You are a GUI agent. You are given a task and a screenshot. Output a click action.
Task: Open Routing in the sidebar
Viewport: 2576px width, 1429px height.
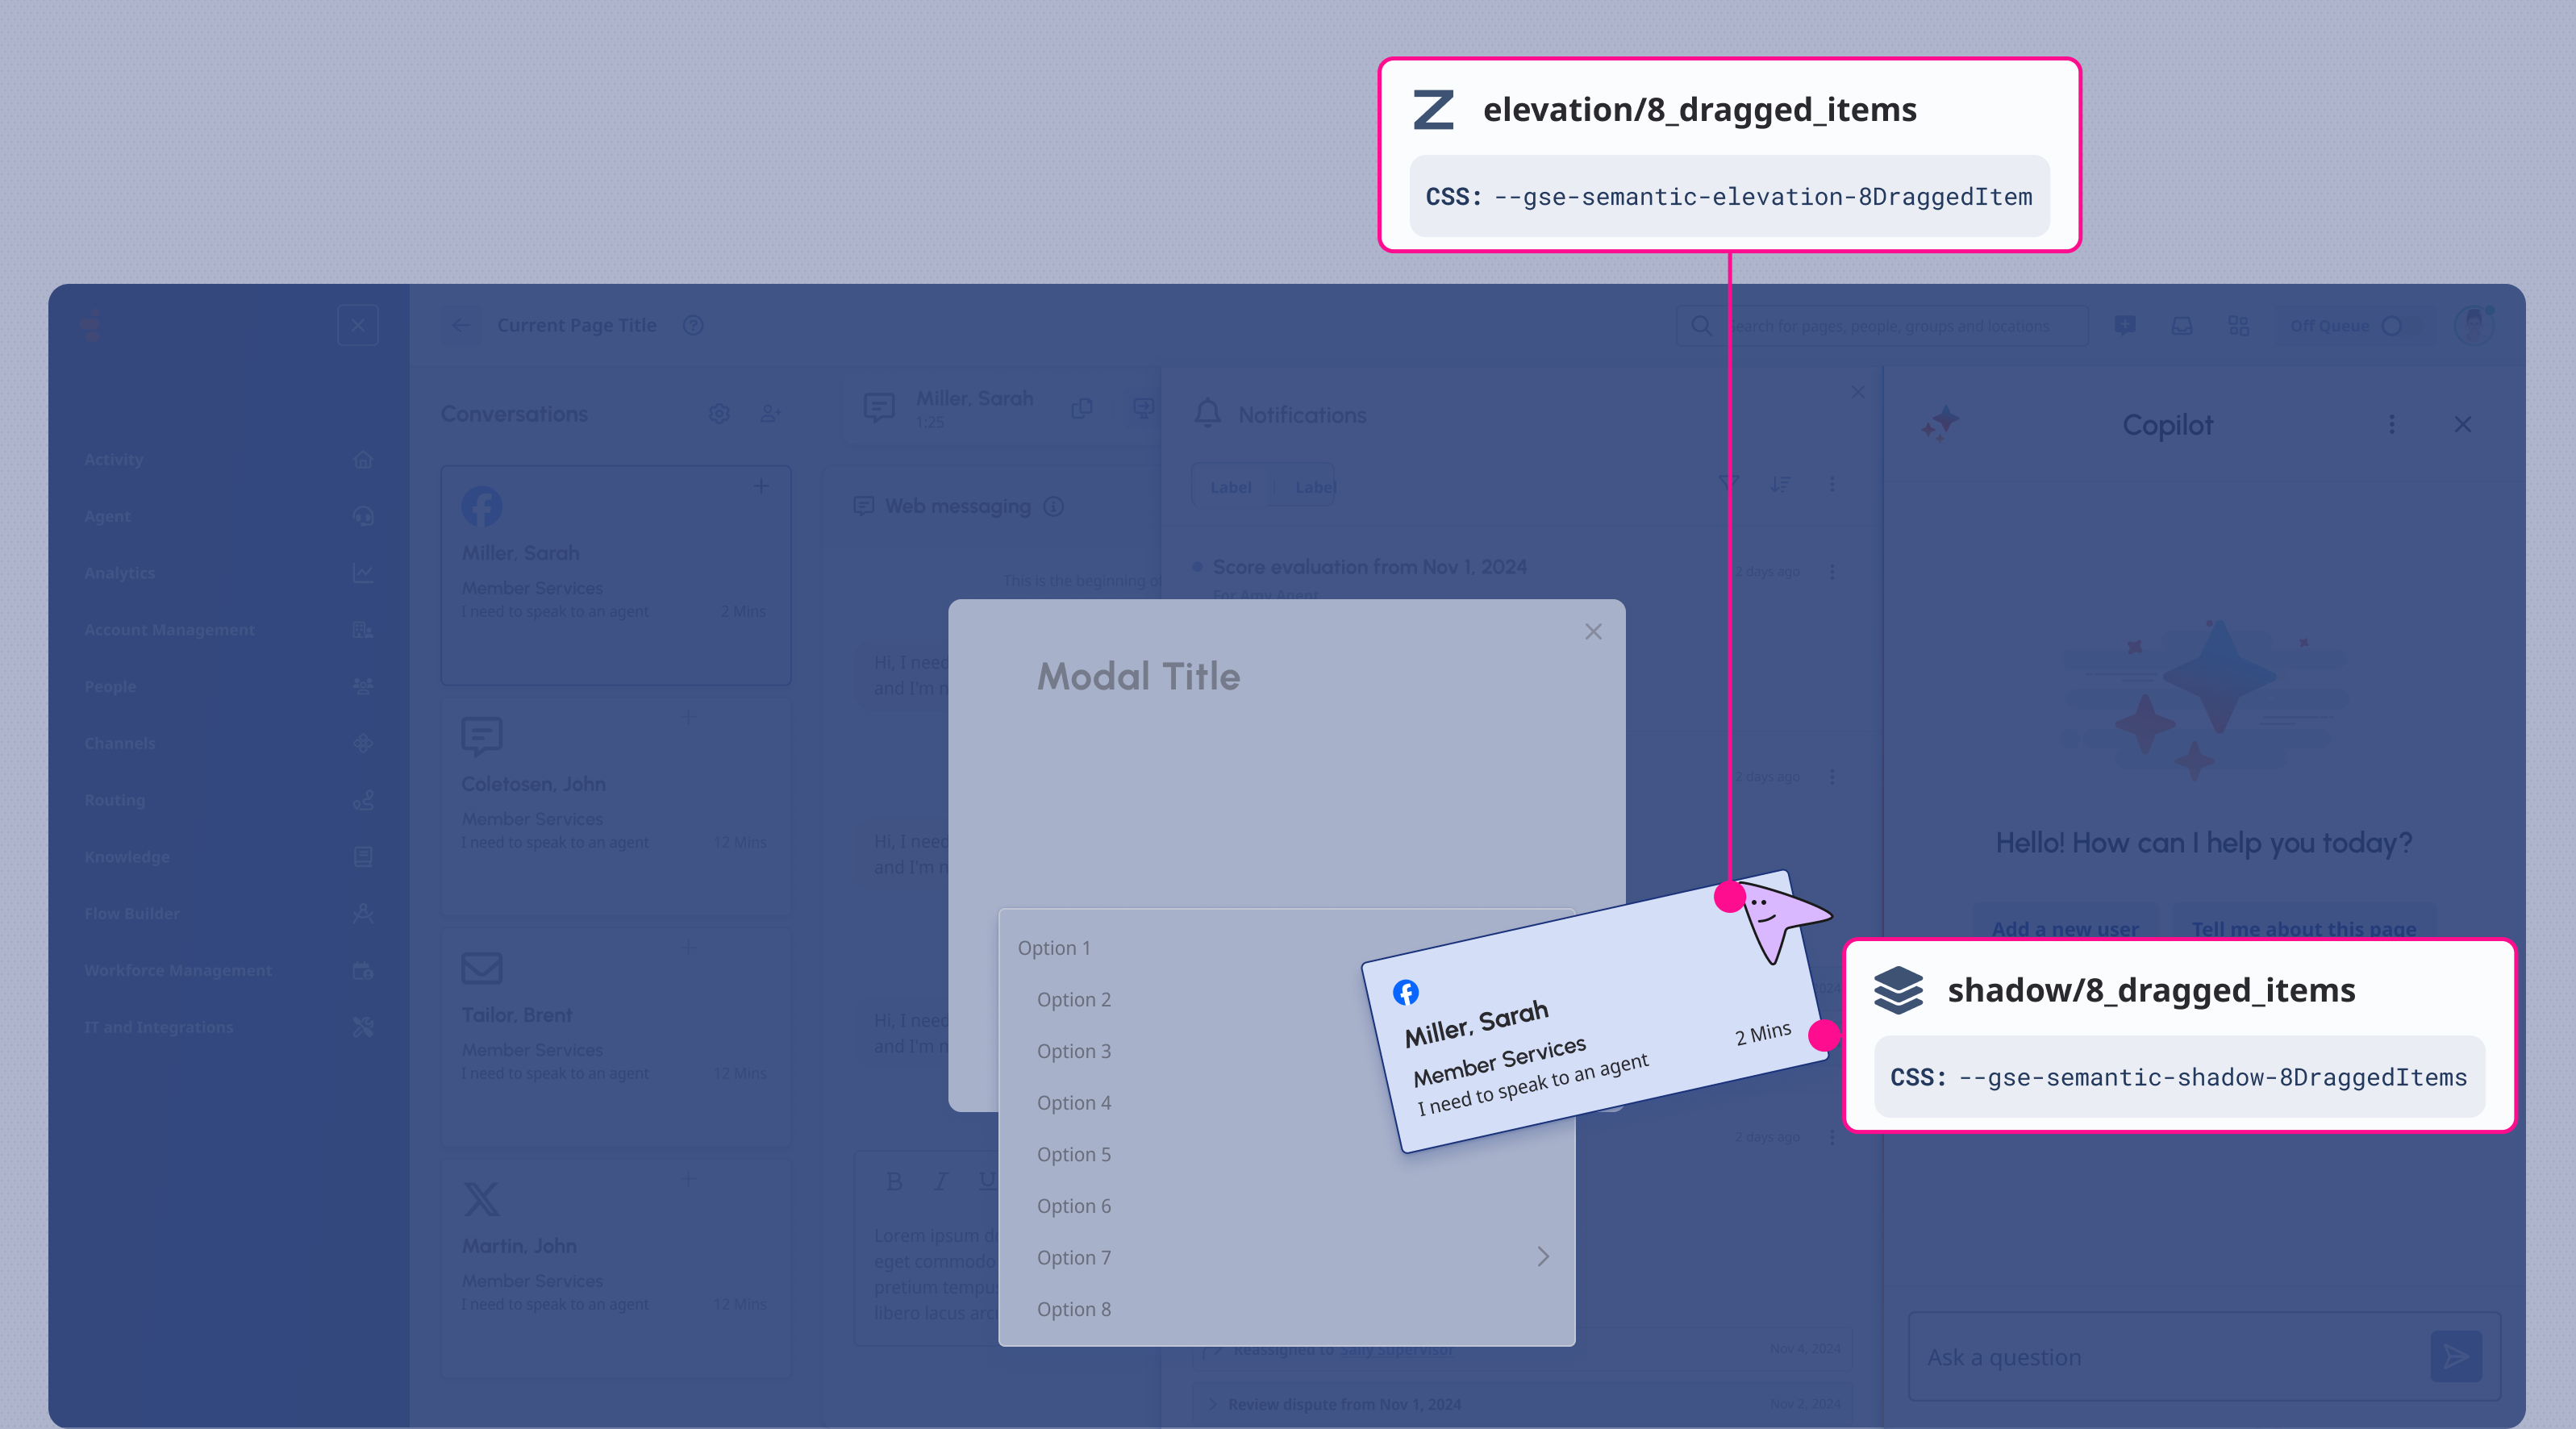(x=229, y=800)
